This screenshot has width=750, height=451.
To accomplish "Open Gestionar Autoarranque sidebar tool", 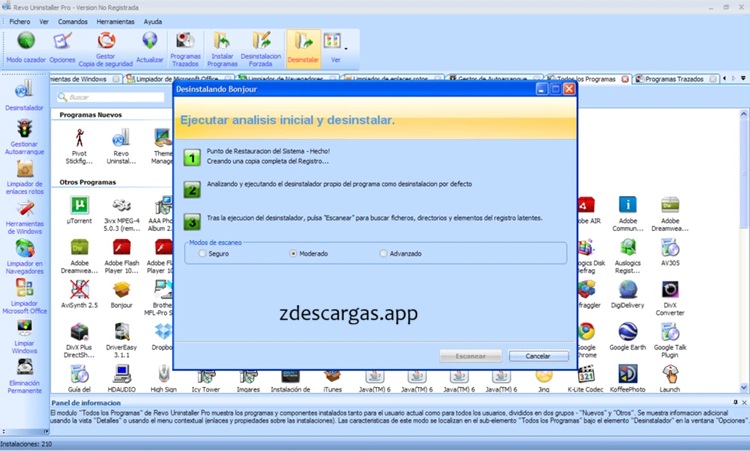I will tap(24, 137).
